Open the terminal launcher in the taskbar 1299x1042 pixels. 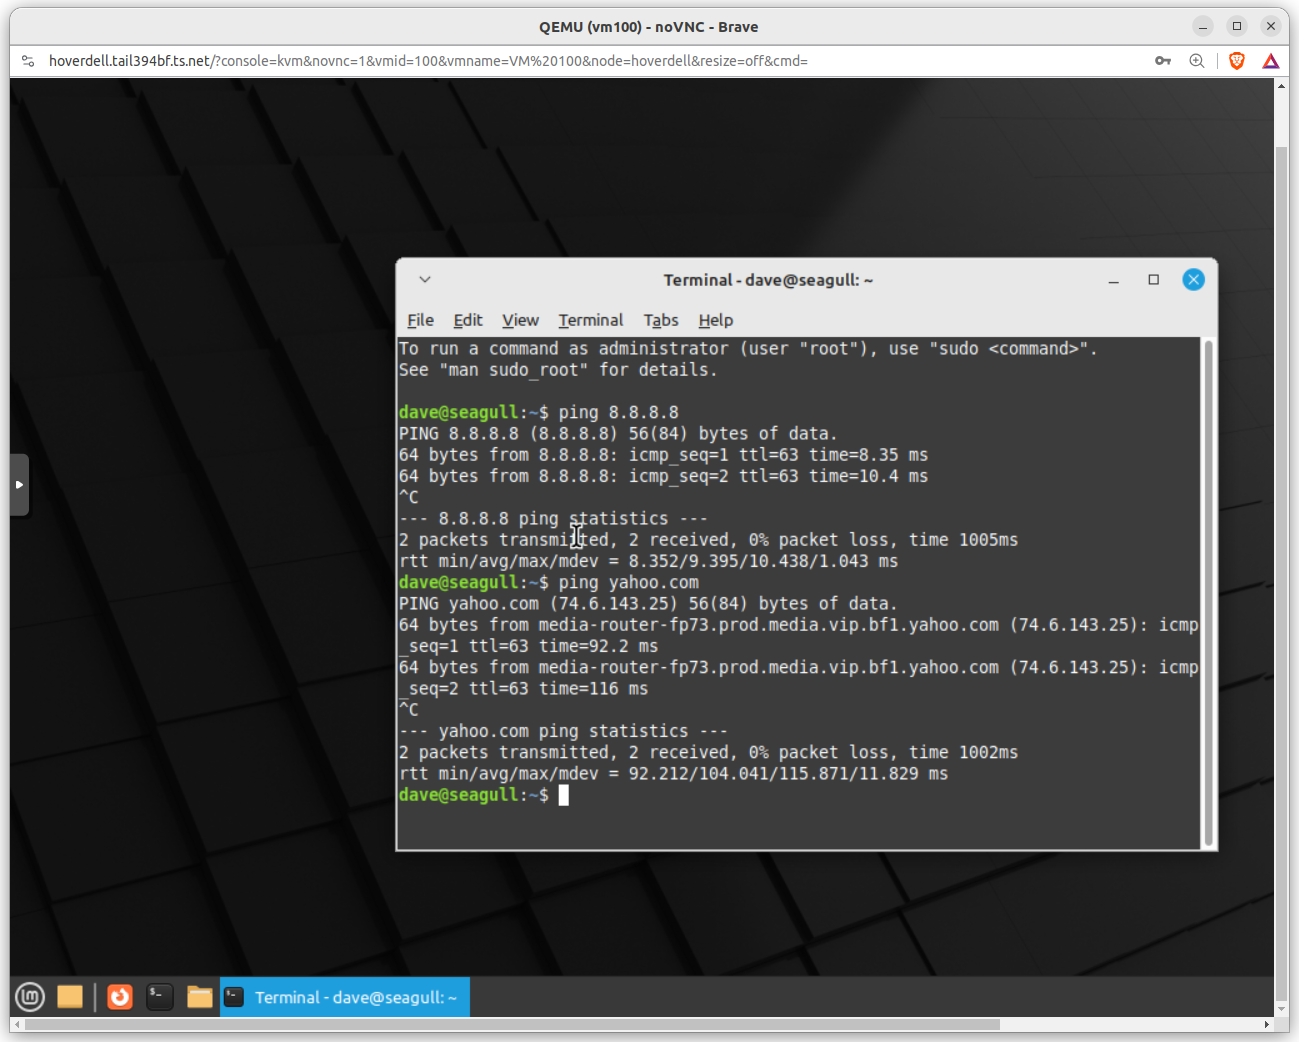coord(160,997)
